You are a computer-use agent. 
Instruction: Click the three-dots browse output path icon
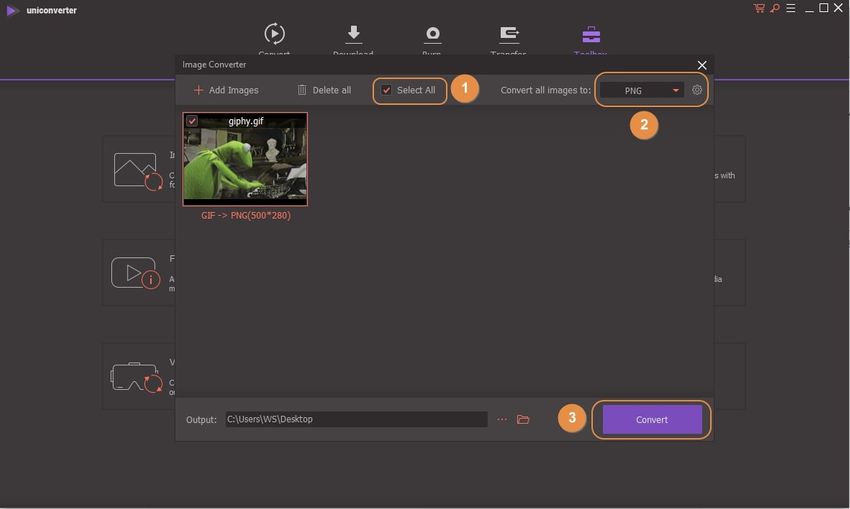tap(502, 420)
